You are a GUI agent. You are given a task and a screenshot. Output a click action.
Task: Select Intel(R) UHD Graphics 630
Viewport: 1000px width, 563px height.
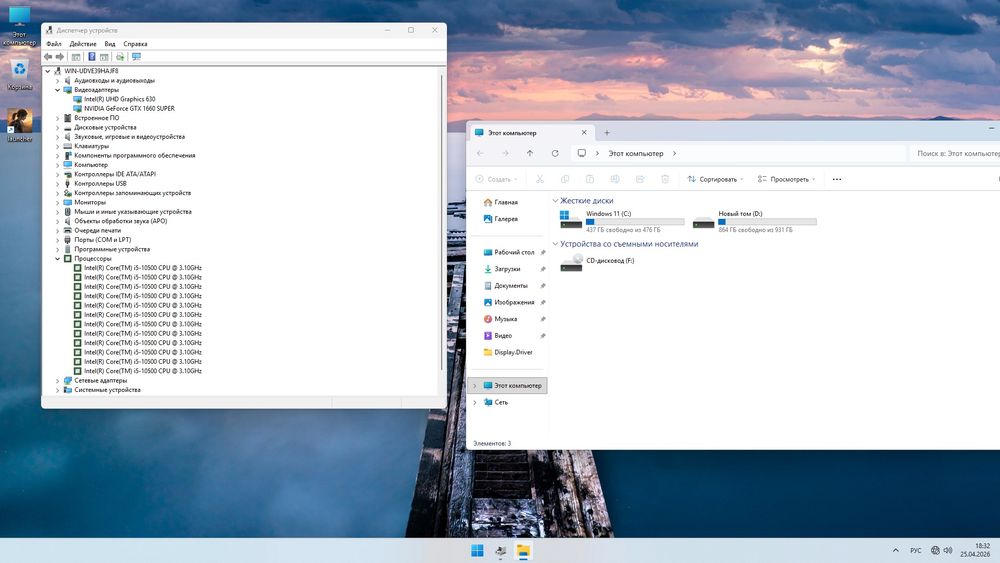click(119, 99)
